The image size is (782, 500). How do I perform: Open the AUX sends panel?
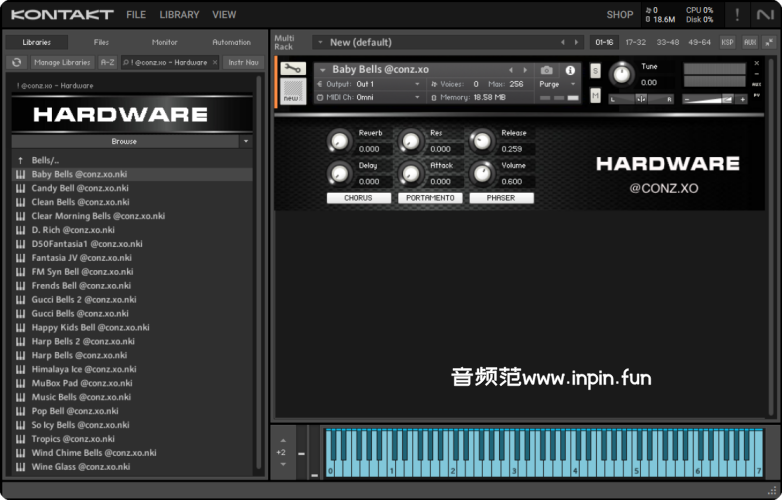749,42
